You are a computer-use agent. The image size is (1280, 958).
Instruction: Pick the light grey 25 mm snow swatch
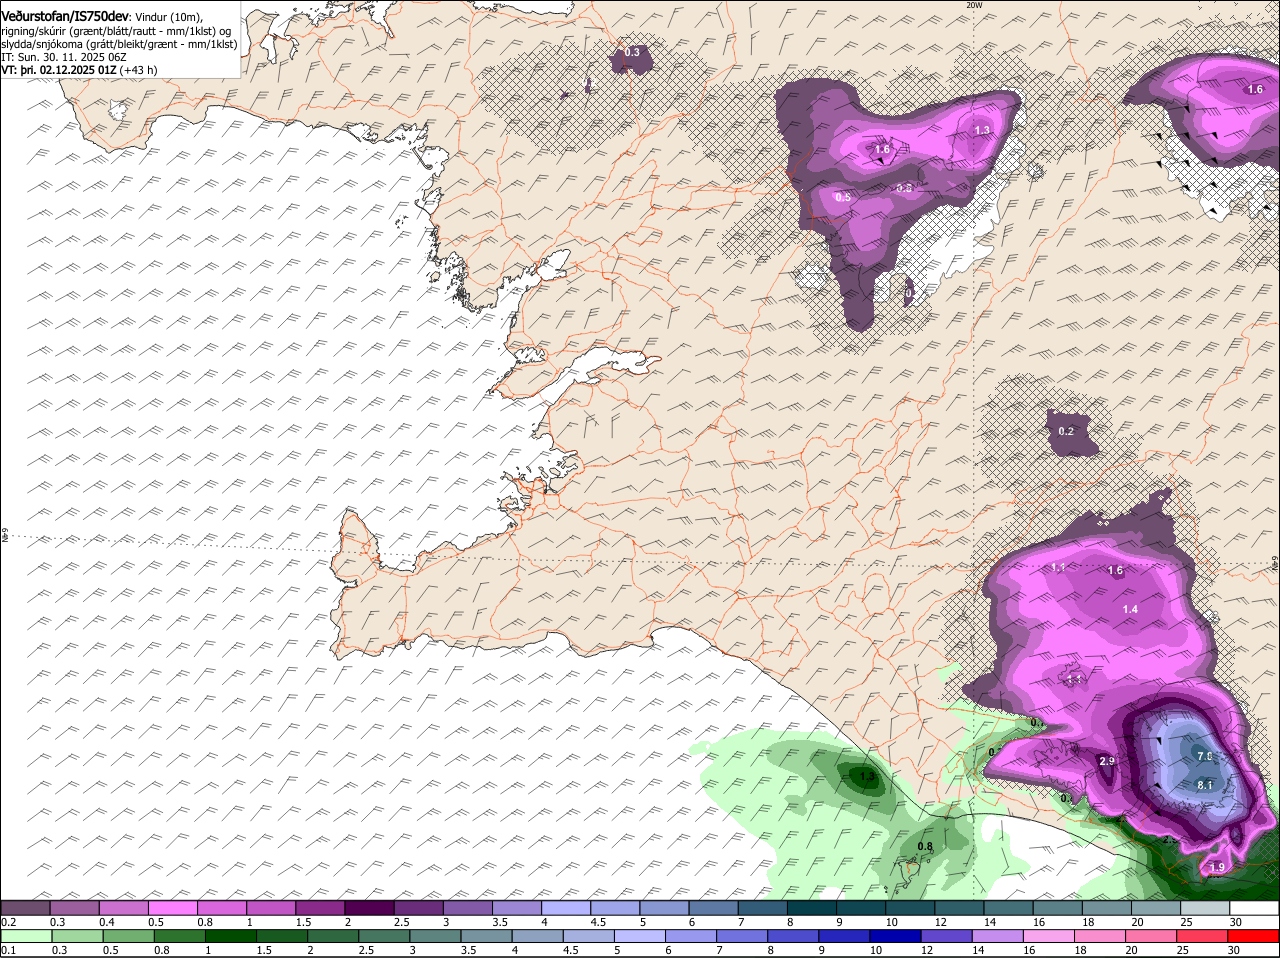(x=1203, y=908)
